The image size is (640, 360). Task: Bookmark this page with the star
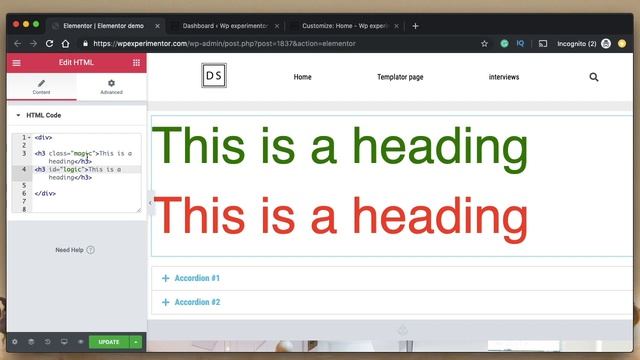[x=484, y=44]
